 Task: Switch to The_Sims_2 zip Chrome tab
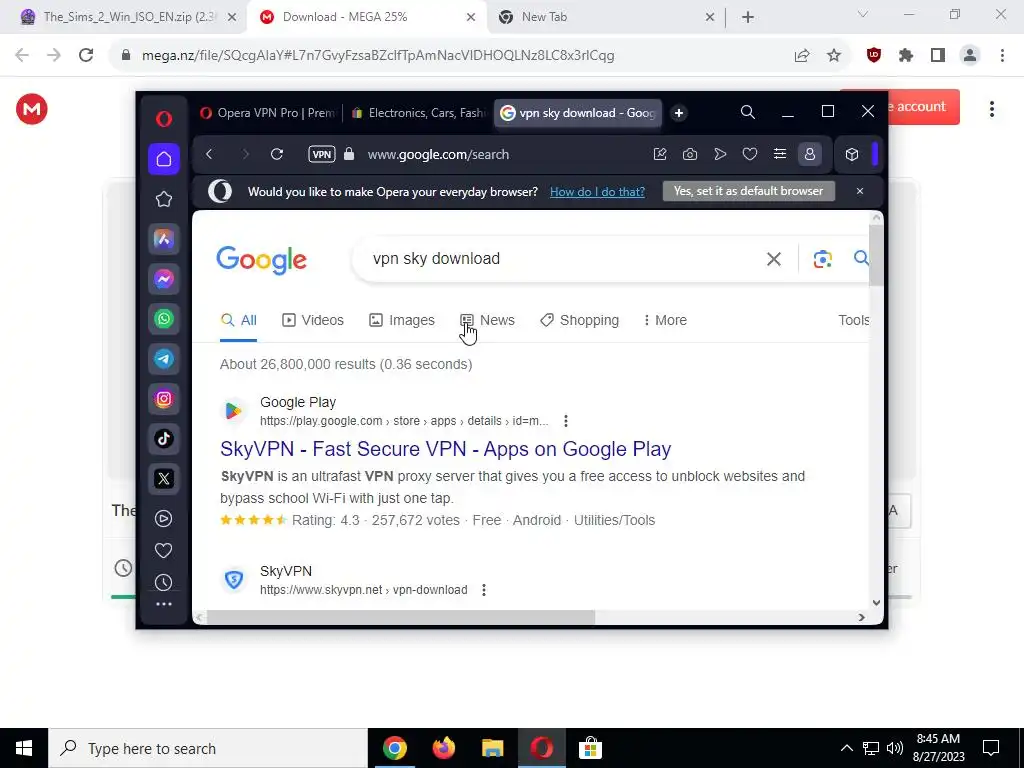click(129, 17)
